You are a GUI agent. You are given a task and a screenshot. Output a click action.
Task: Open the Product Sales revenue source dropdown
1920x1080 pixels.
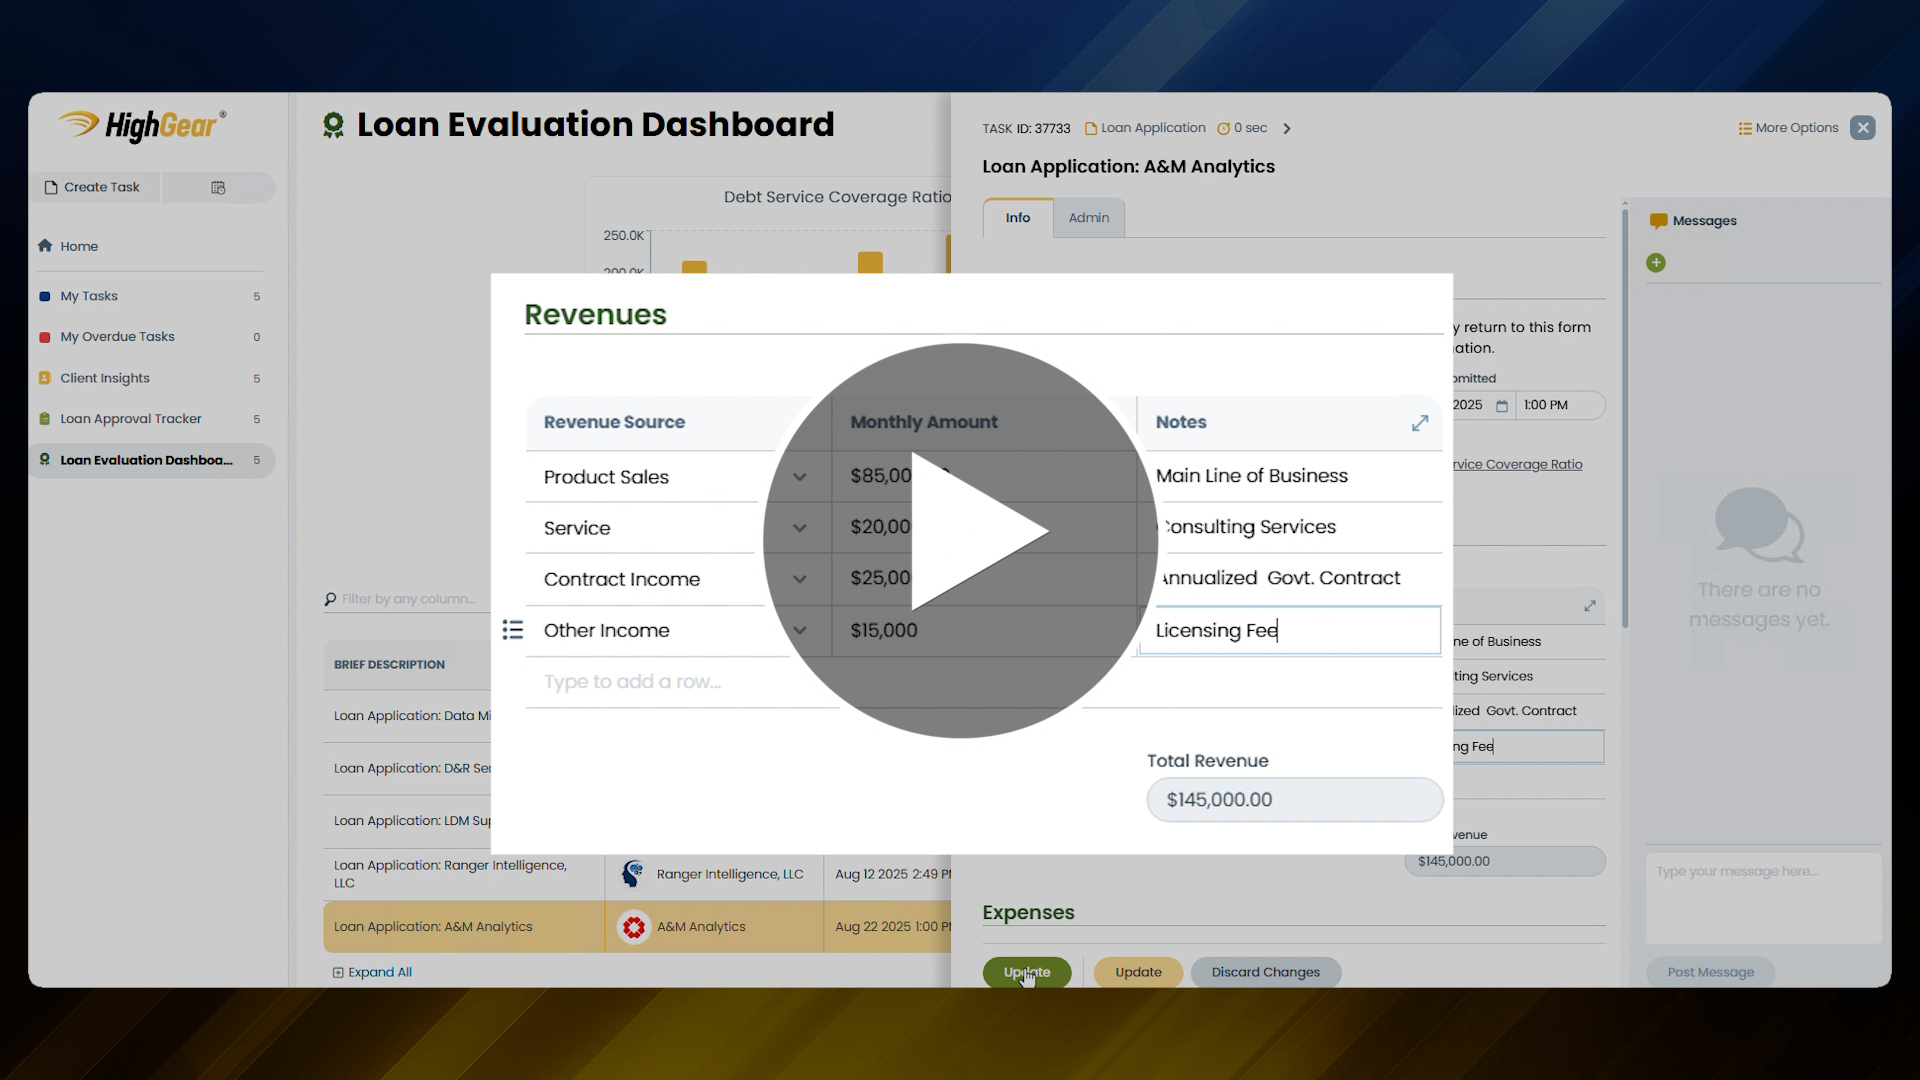pyautogui.click(x=800, y=477)
